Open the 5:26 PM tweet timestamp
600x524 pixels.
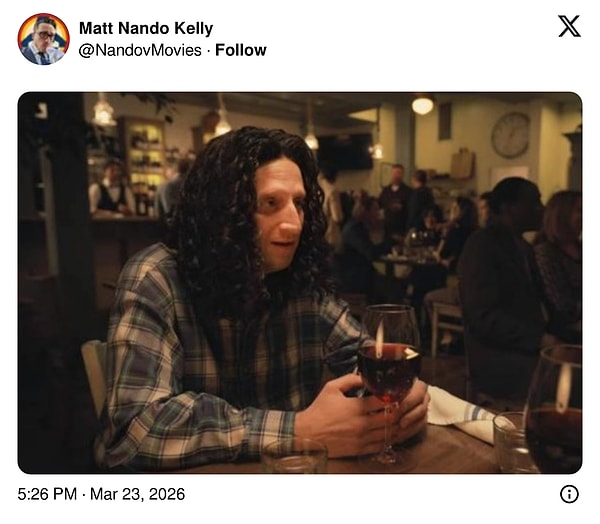[x=47, y=494]
